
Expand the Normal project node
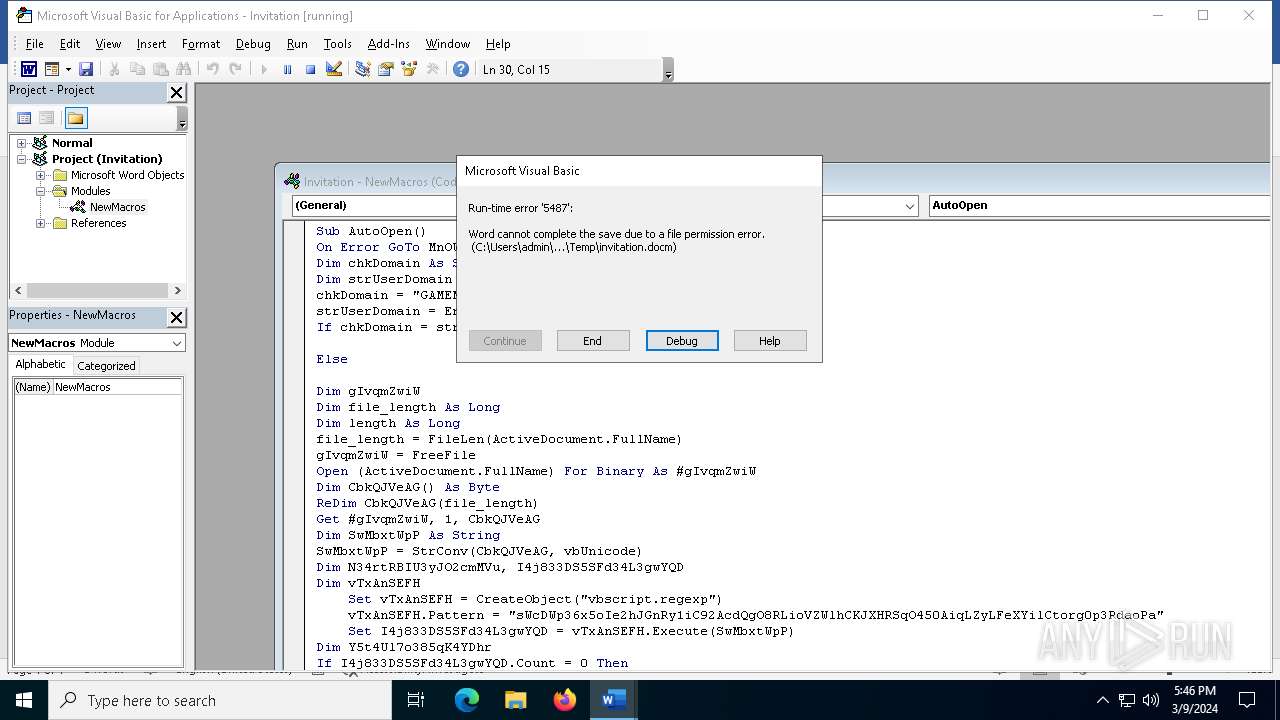click(x=21, y=143)
